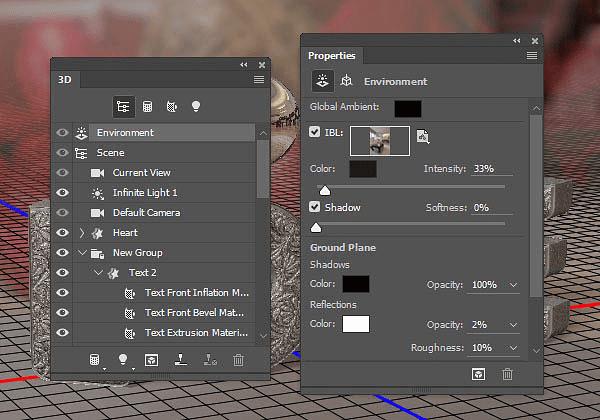Select the 3D panel tab

point(65,80)
